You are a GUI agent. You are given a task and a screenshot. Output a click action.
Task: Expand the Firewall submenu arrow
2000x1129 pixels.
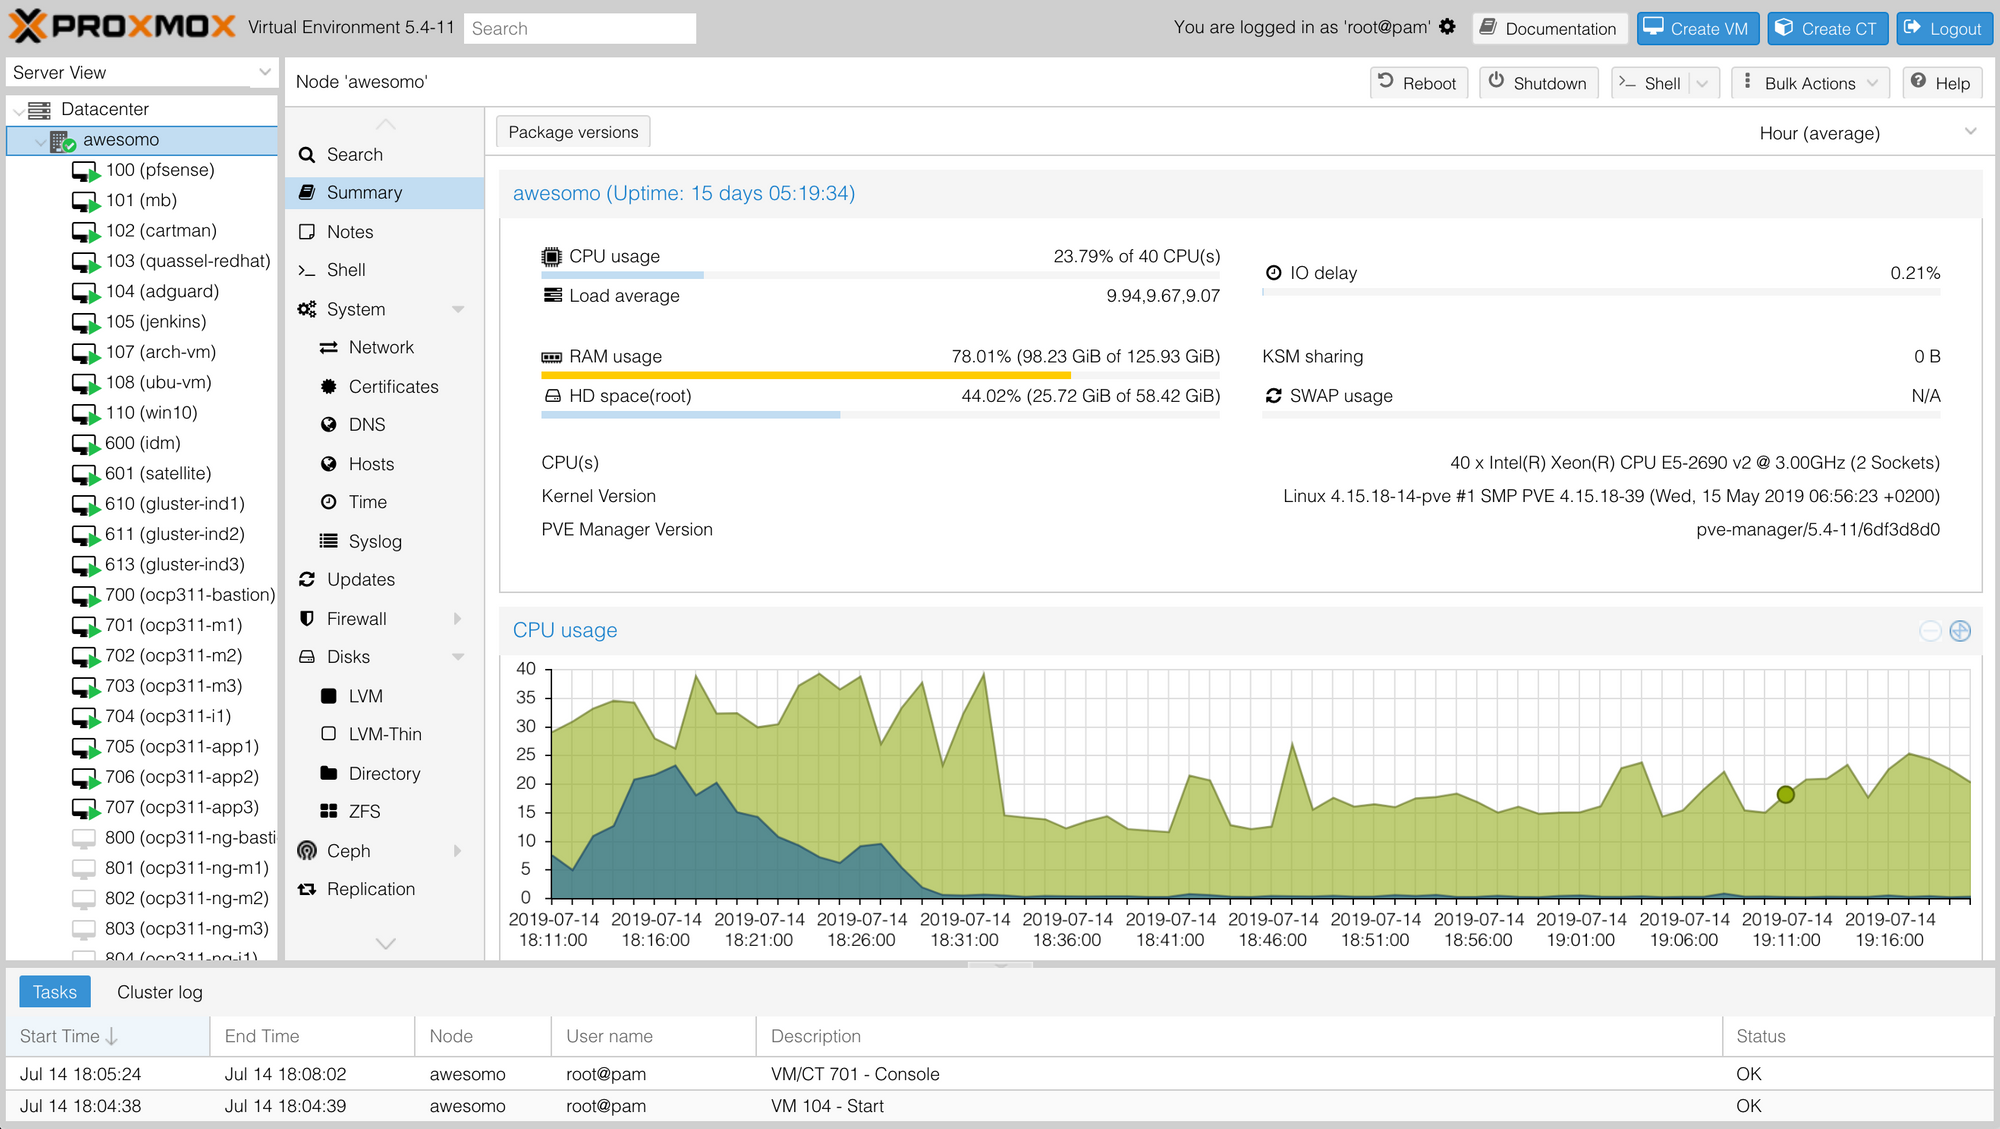coord(458,619)
